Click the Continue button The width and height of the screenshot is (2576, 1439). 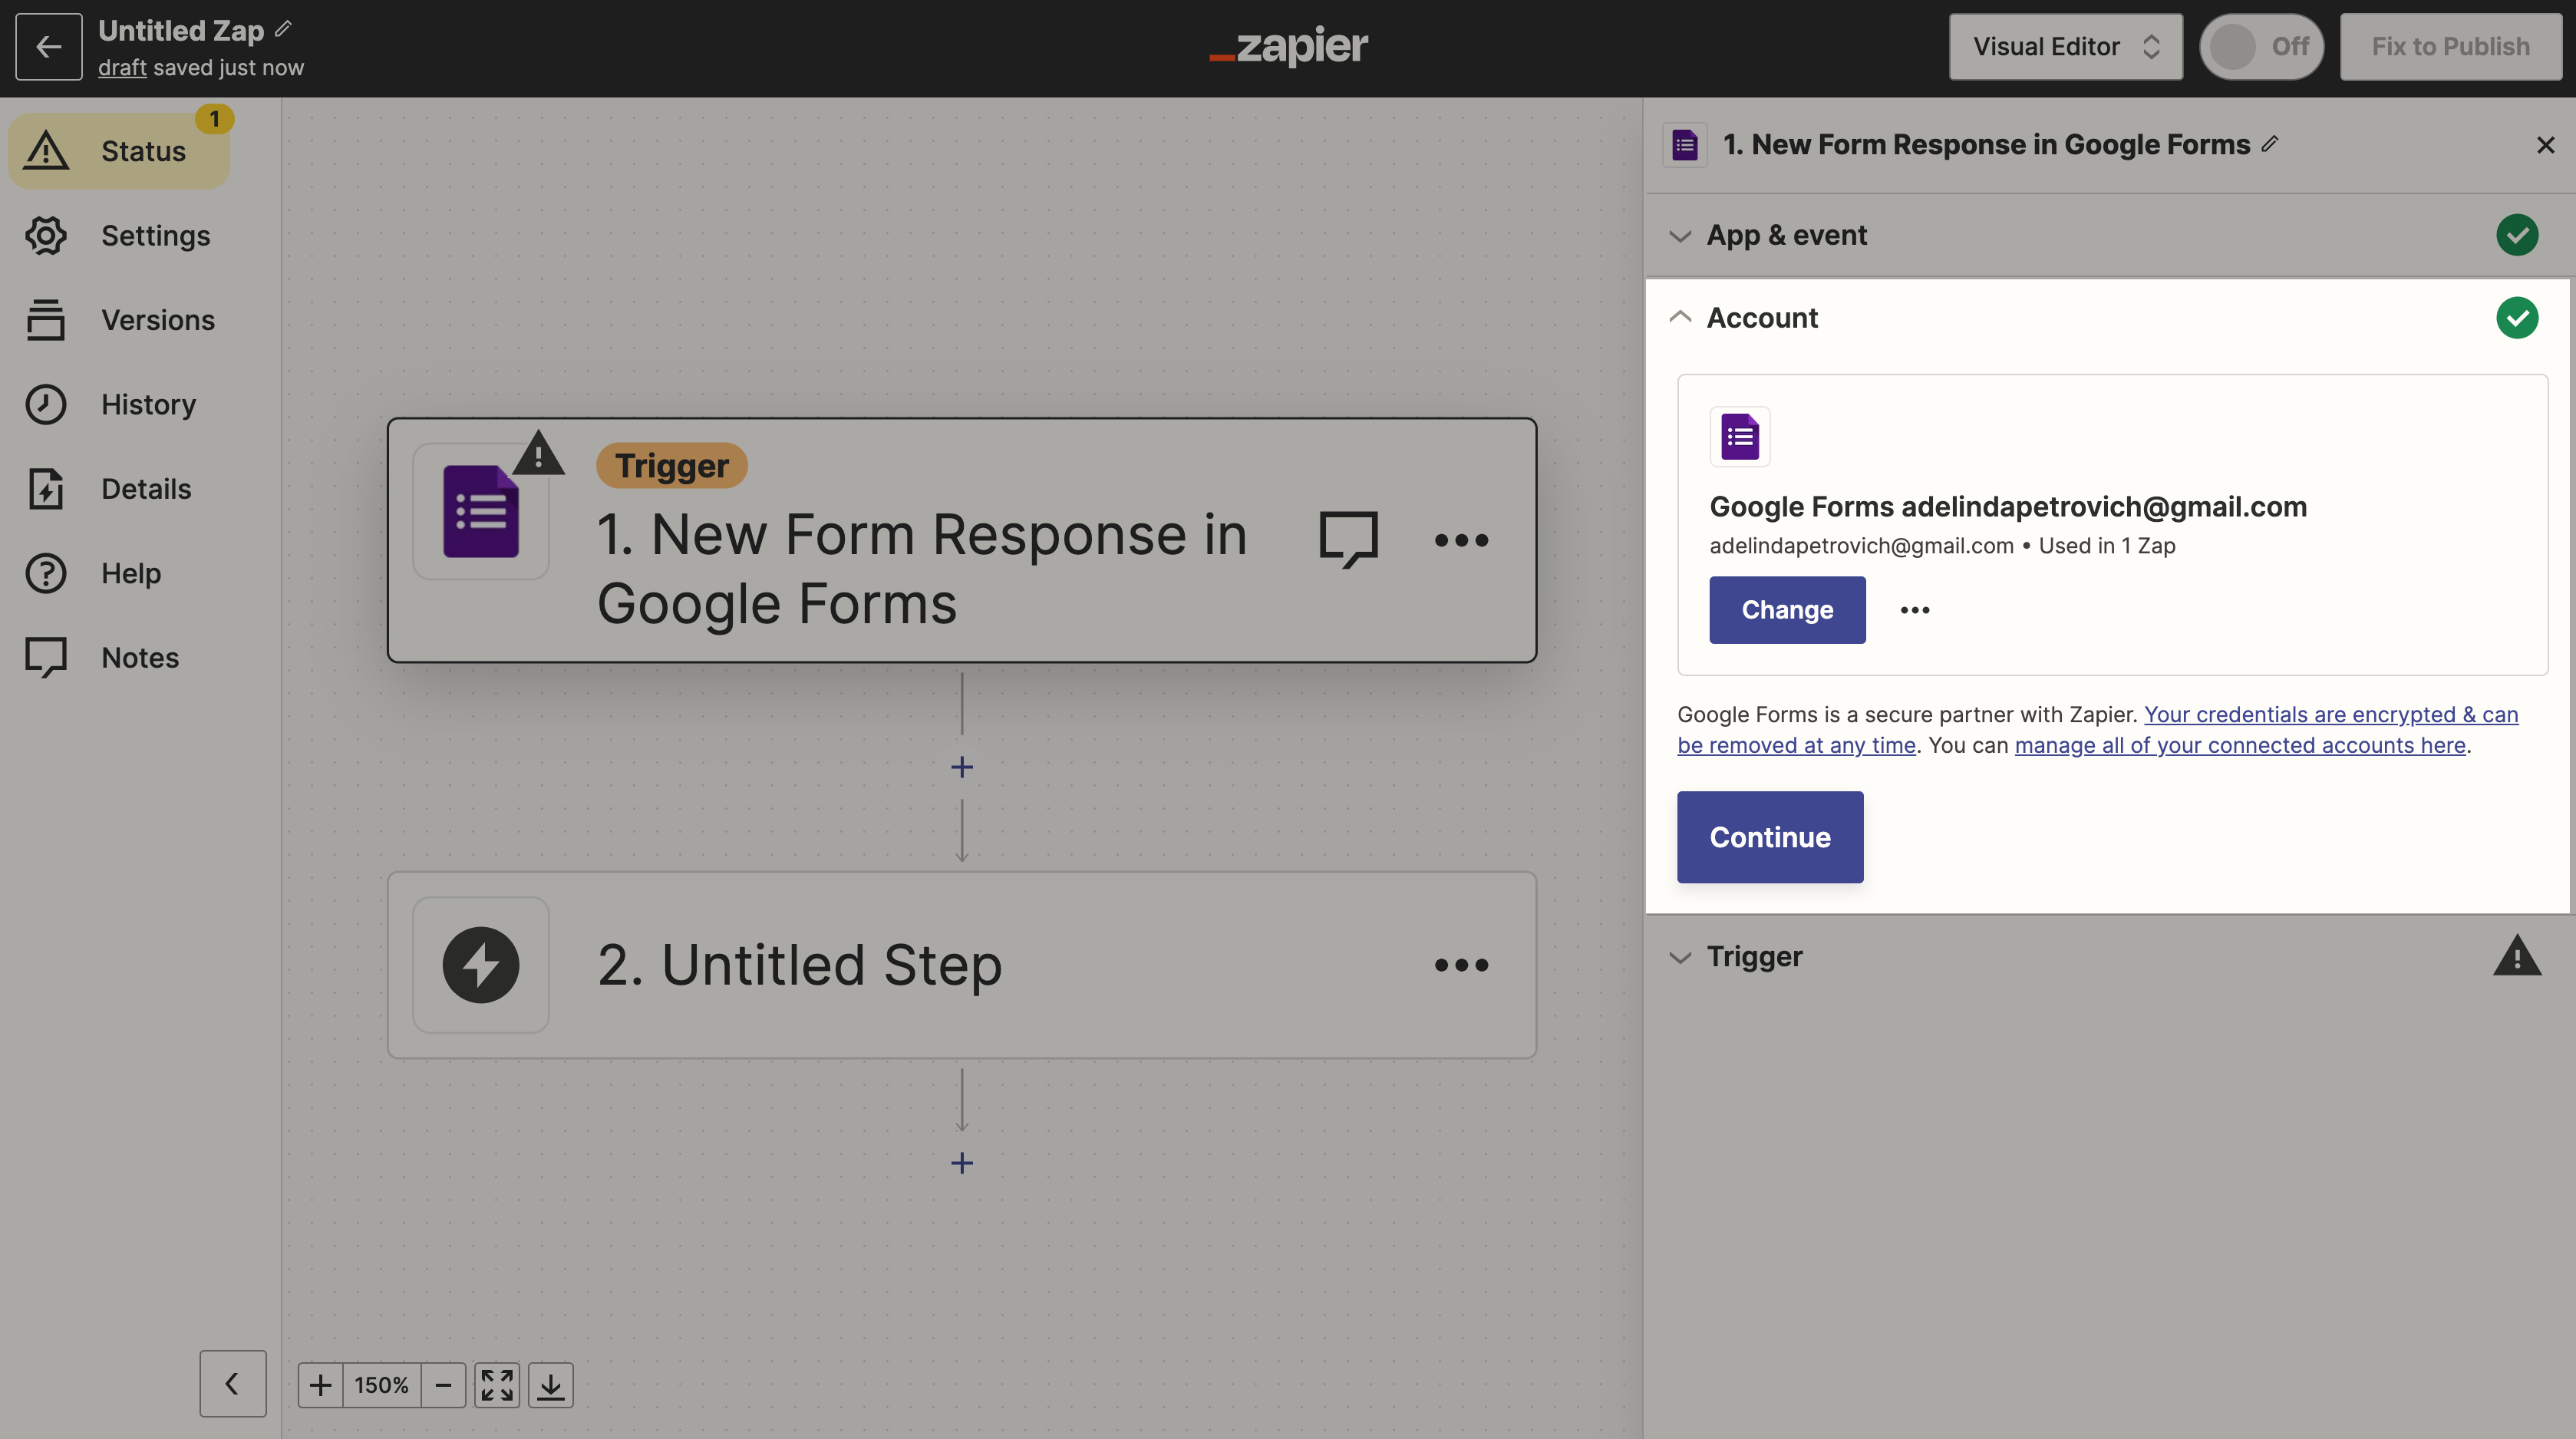(1770, 837)
